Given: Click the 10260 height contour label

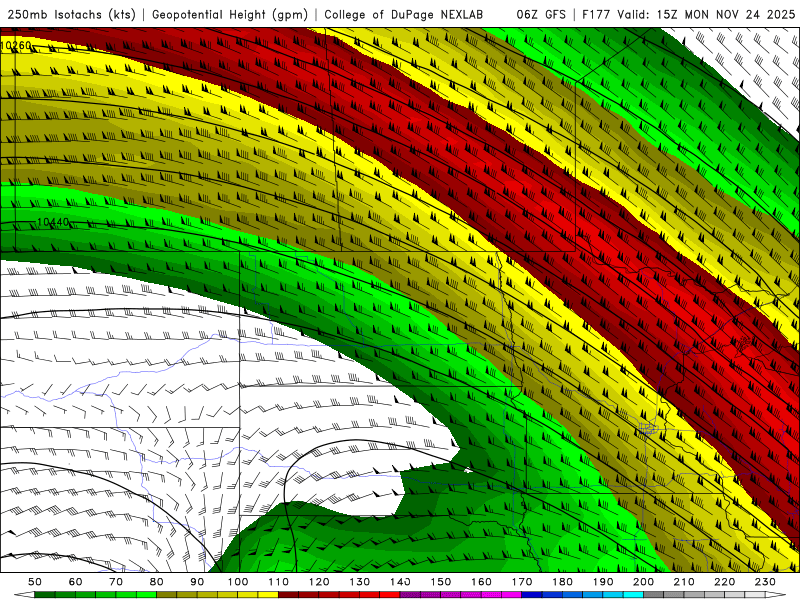Looking at the screenshot, I should 16,46.
